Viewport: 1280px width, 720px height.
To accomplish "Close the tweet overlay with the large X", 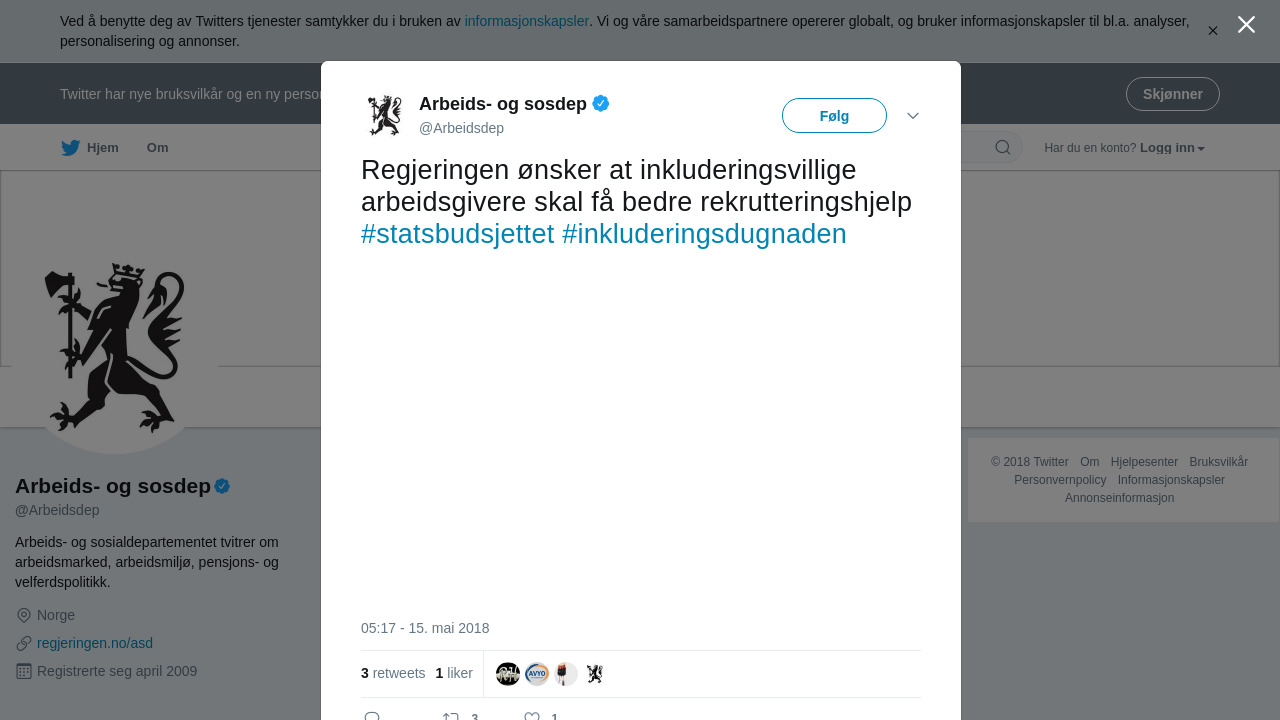I will (x=1246, y=25).
